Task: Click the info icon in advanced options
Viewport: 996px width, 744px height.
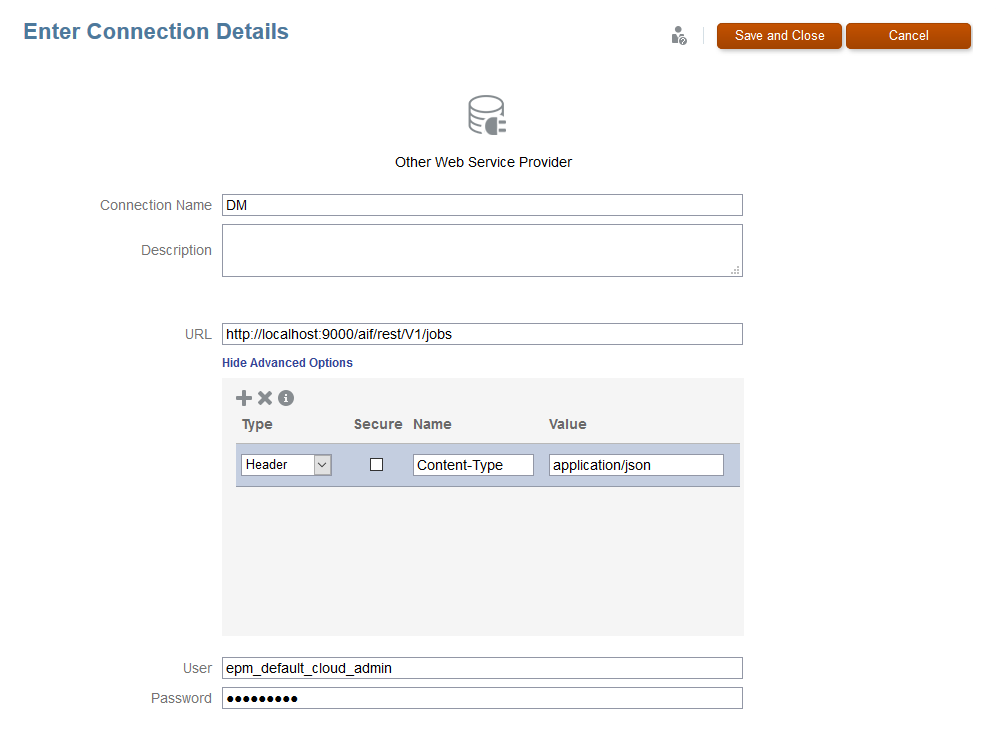Action: pyautogui.click(x=286, y=398)
